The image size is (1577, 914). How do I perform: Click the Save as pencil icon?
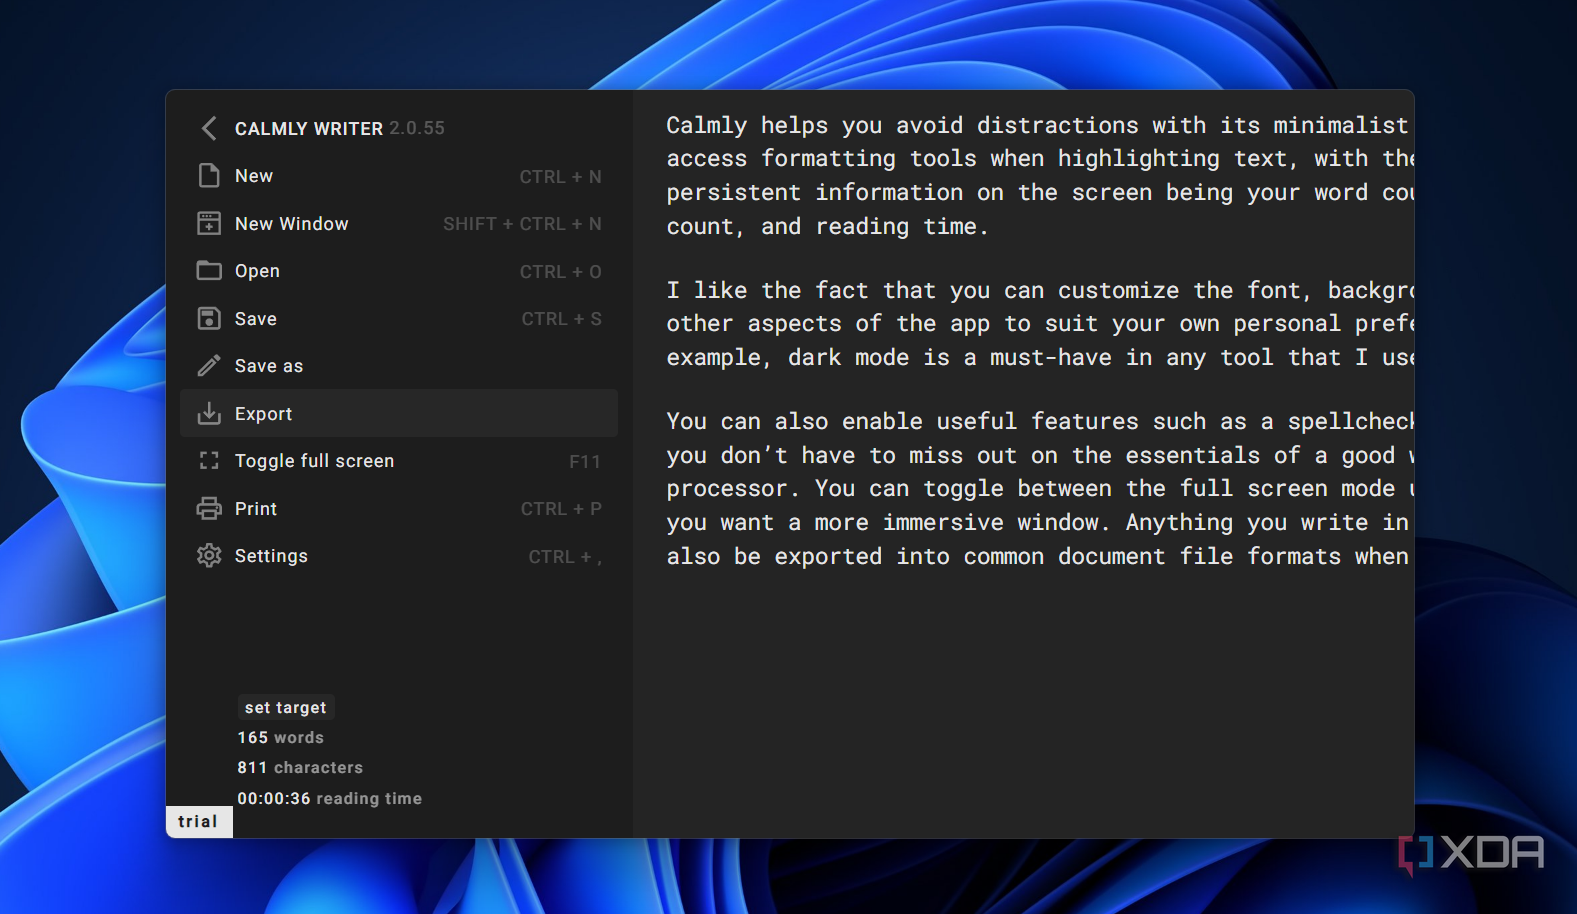click(x=209, y=366)
